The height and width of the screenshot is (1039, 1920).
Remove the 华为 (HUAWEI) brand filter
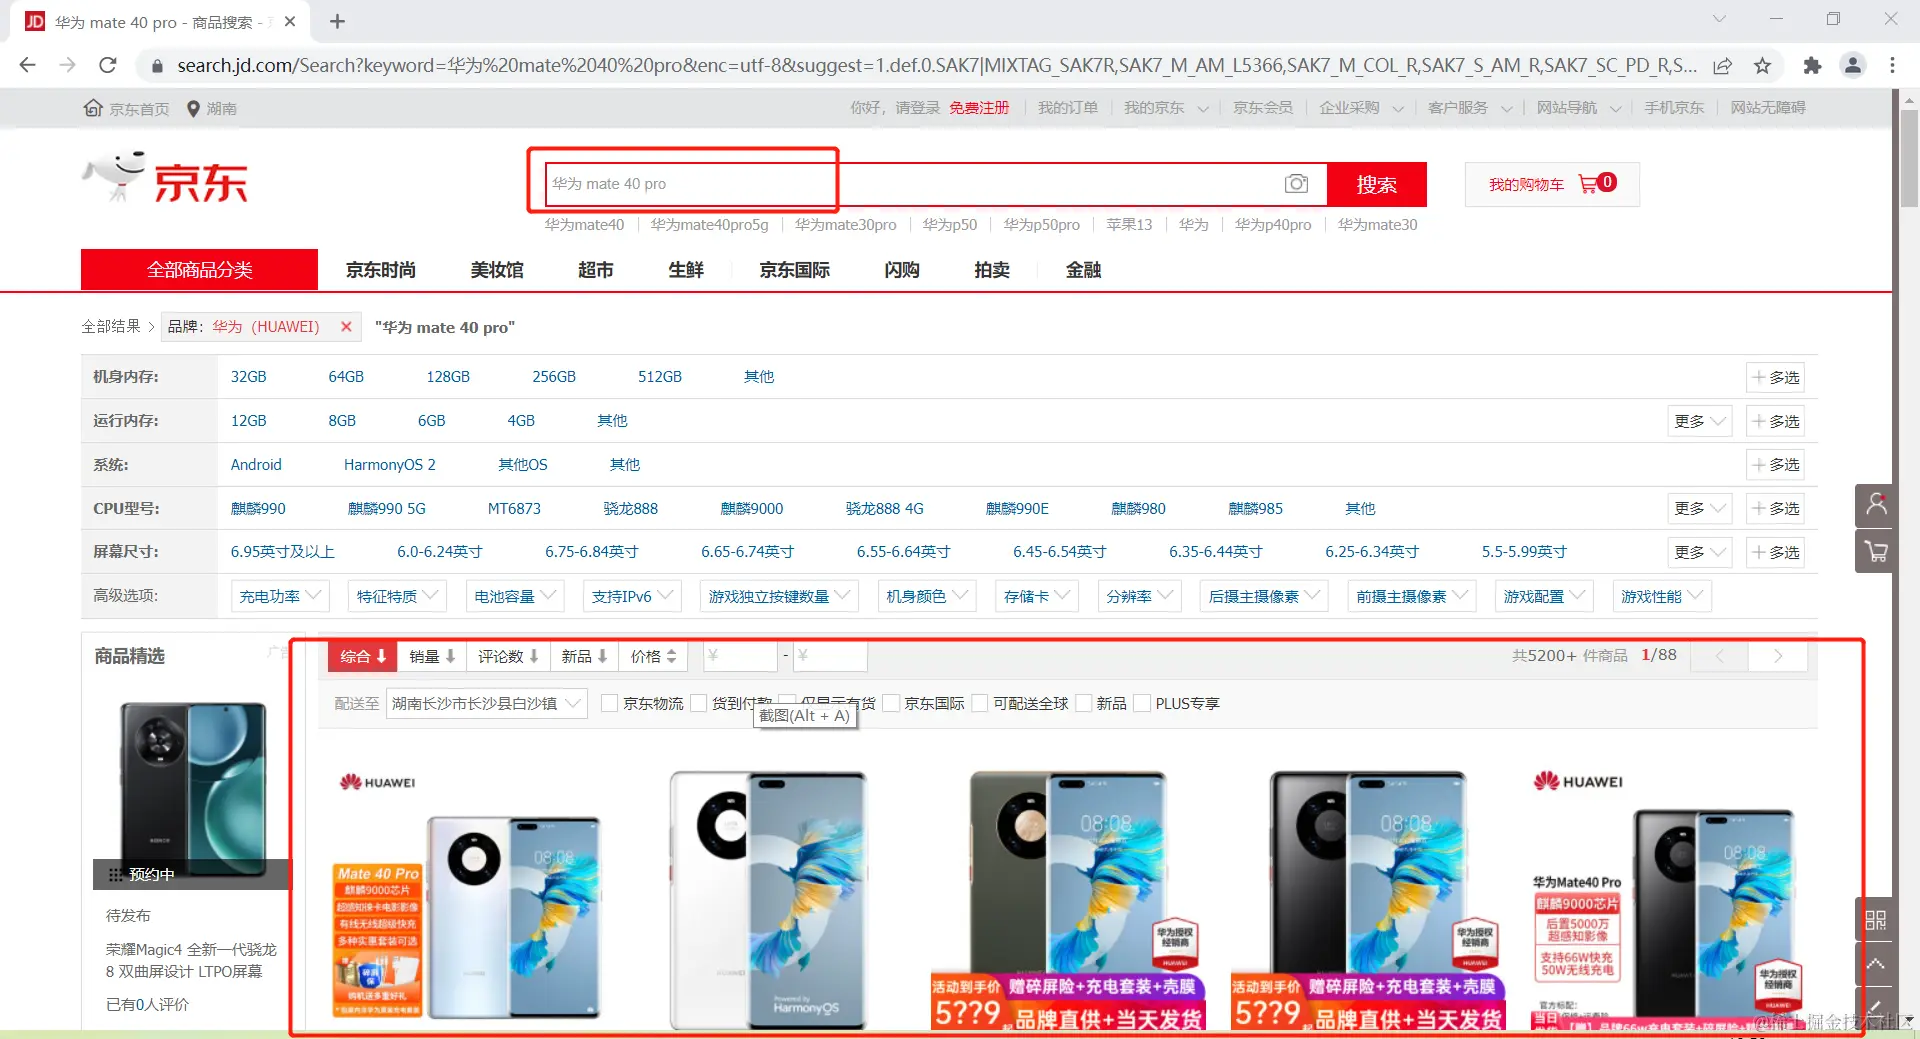pyautogui.click(x=346, y=327)
